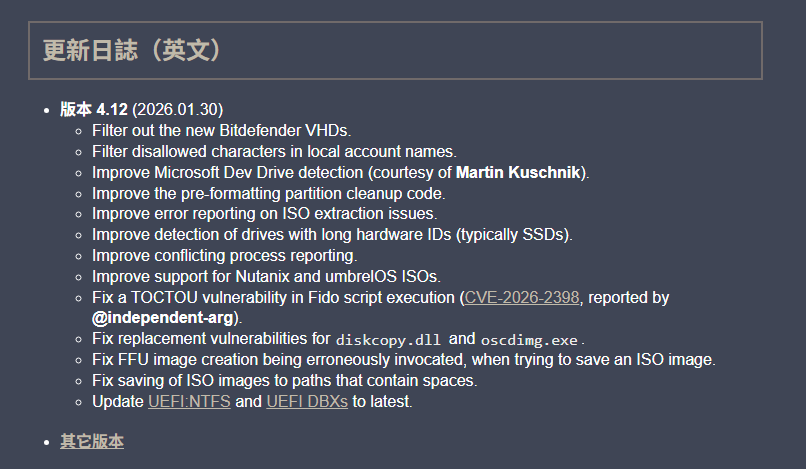Click the local account names entry
This screenshot has width=806, height=469.
tap(274, 151)
